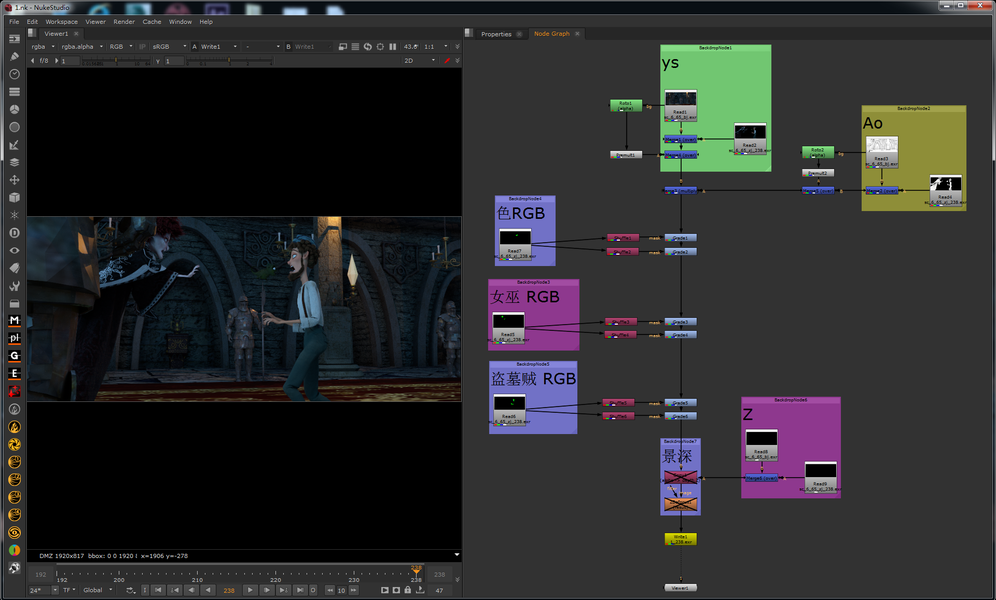Toggle the region of interest button
996x600 pixels.
[380, 46]
